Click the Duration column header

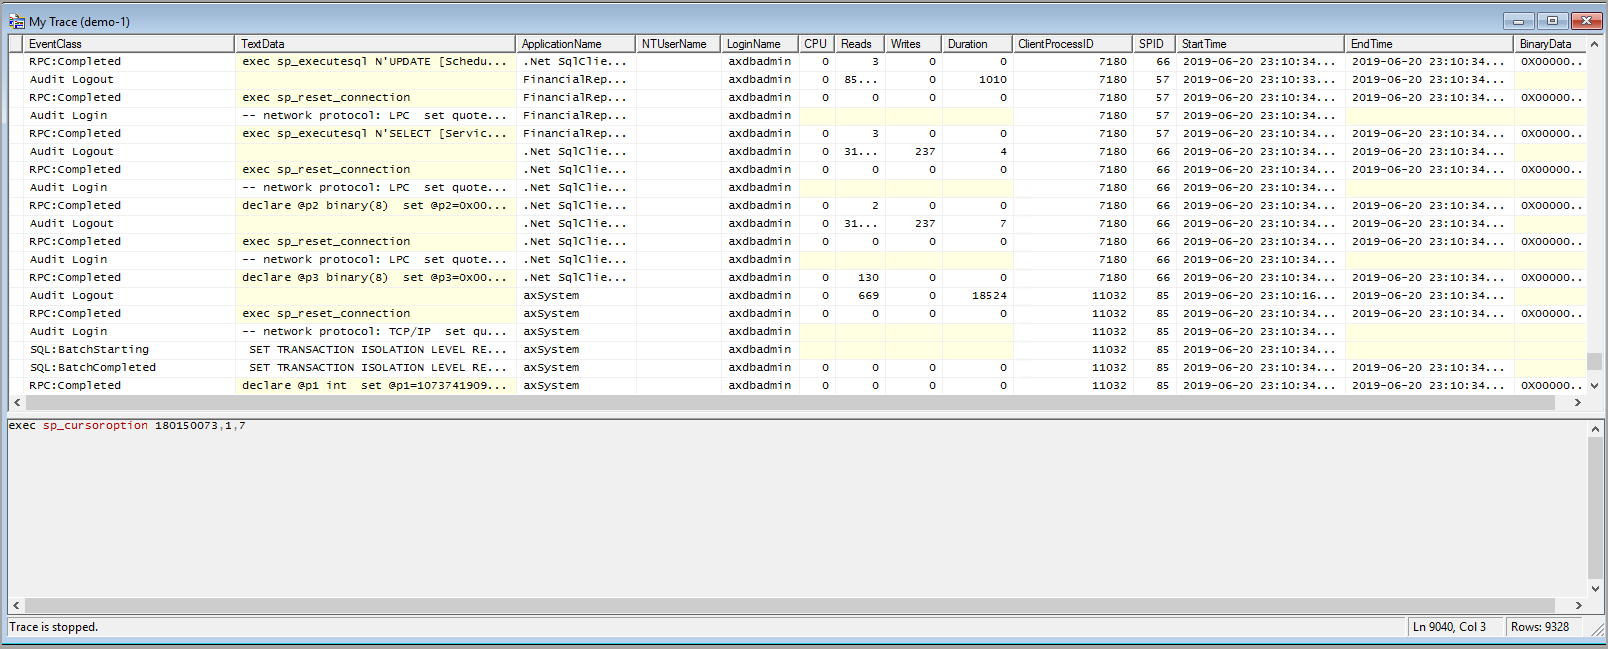[975, 44]
